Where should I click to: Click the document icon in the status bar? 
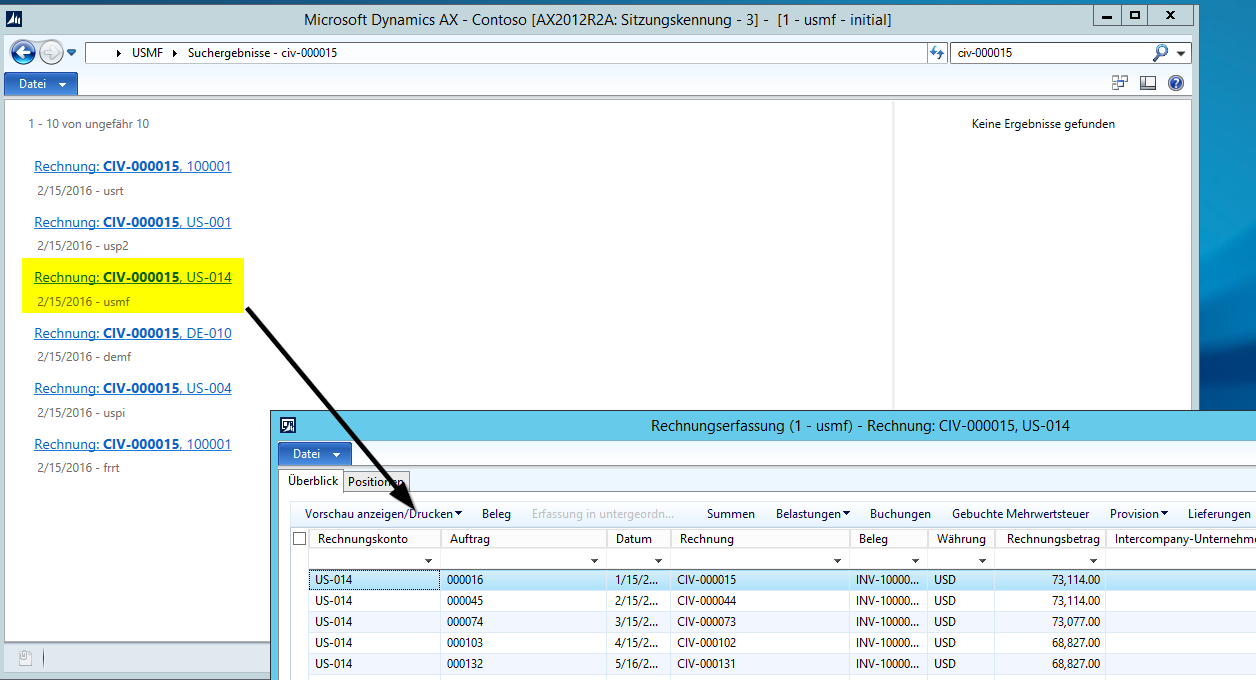(x=27, y=657)
